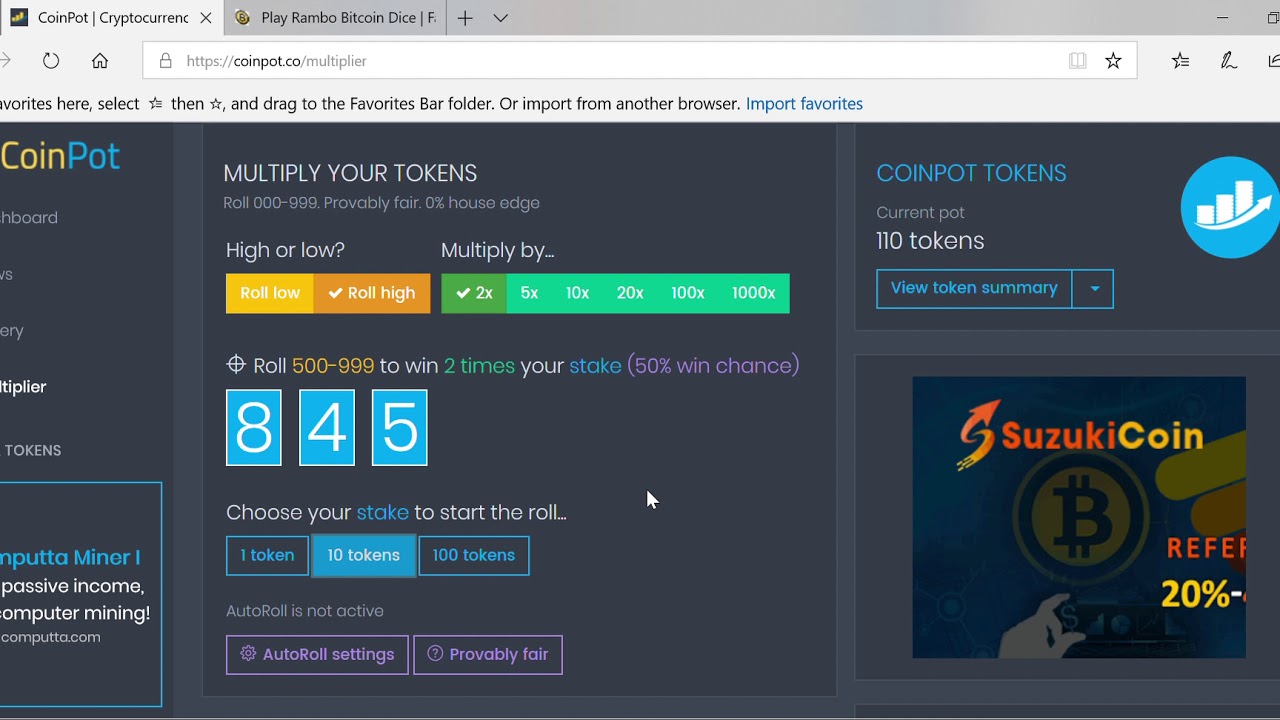Image resolution: width=1280 pixels, height=720 pixels.
Task: Click the rolled digit 8 tile
Action: pos(254,428)
